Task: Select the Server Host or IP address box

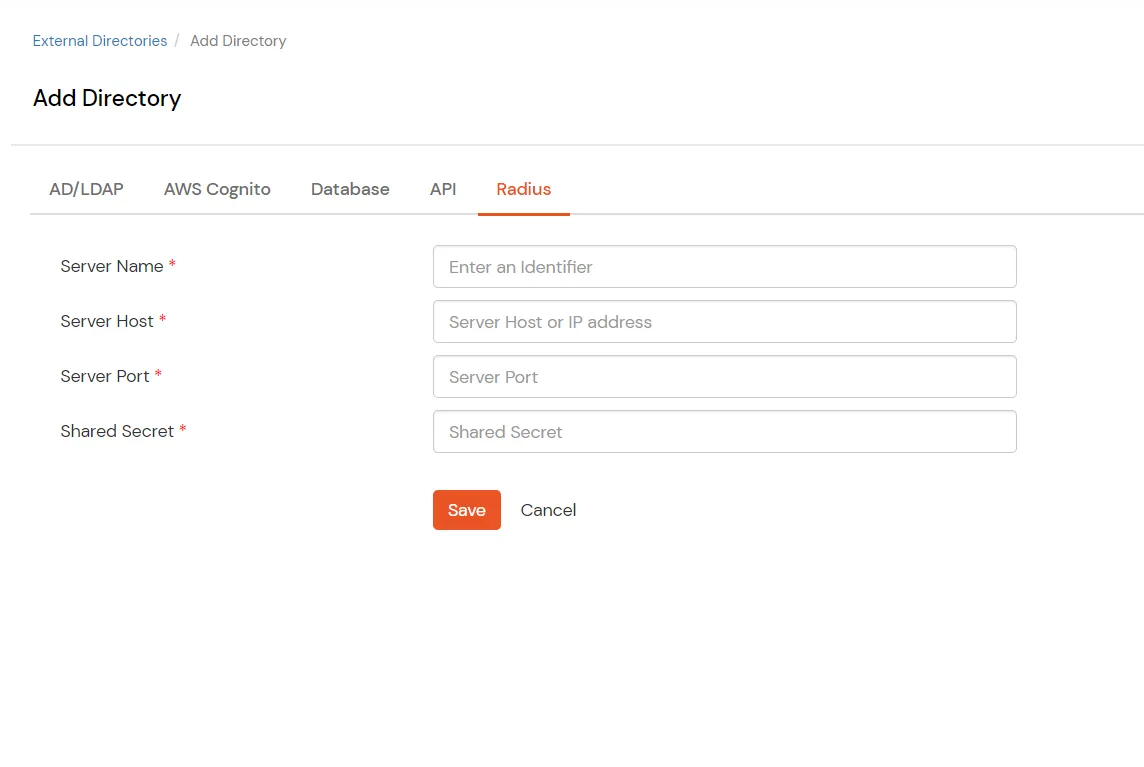Action: click(723, 321)
